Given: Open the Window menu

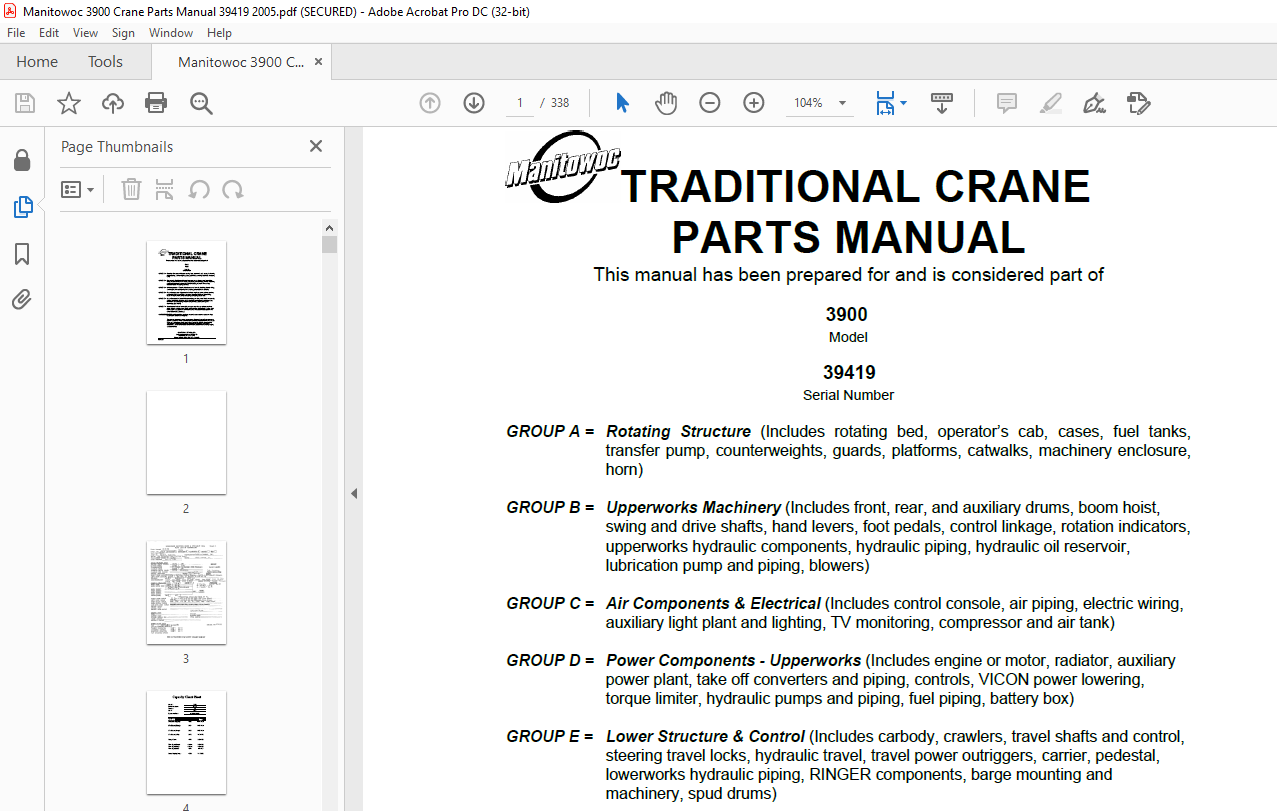Looking at the screenshot, I should click(171, 33).
